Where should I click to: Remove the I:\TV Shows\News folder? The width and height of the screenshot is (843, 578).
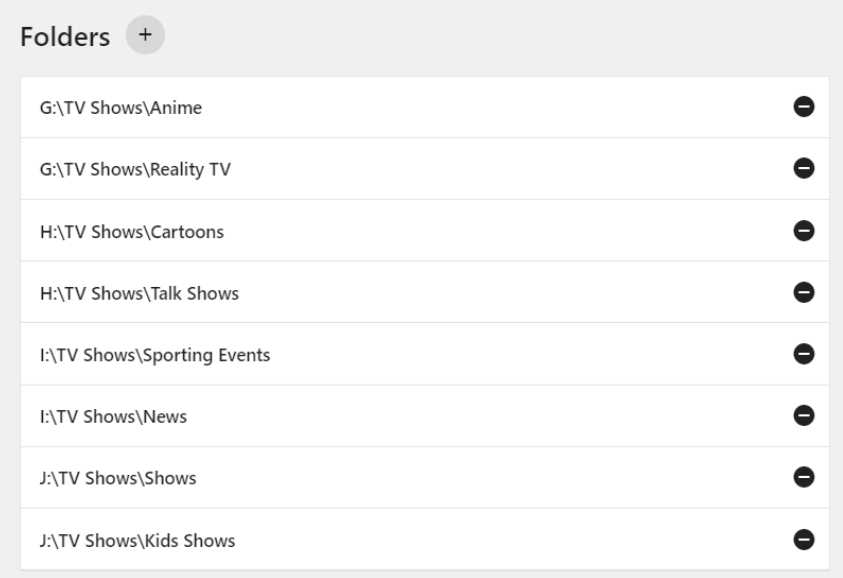click(803, 416)
